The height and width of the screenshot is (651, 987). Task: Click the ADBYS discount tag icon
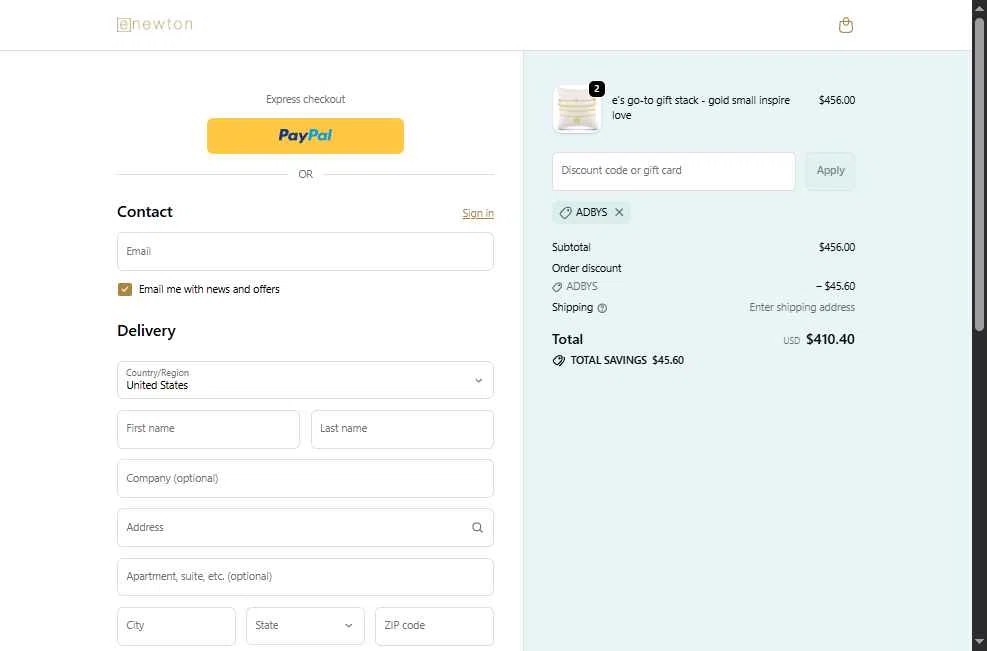[x=565, y=213]
